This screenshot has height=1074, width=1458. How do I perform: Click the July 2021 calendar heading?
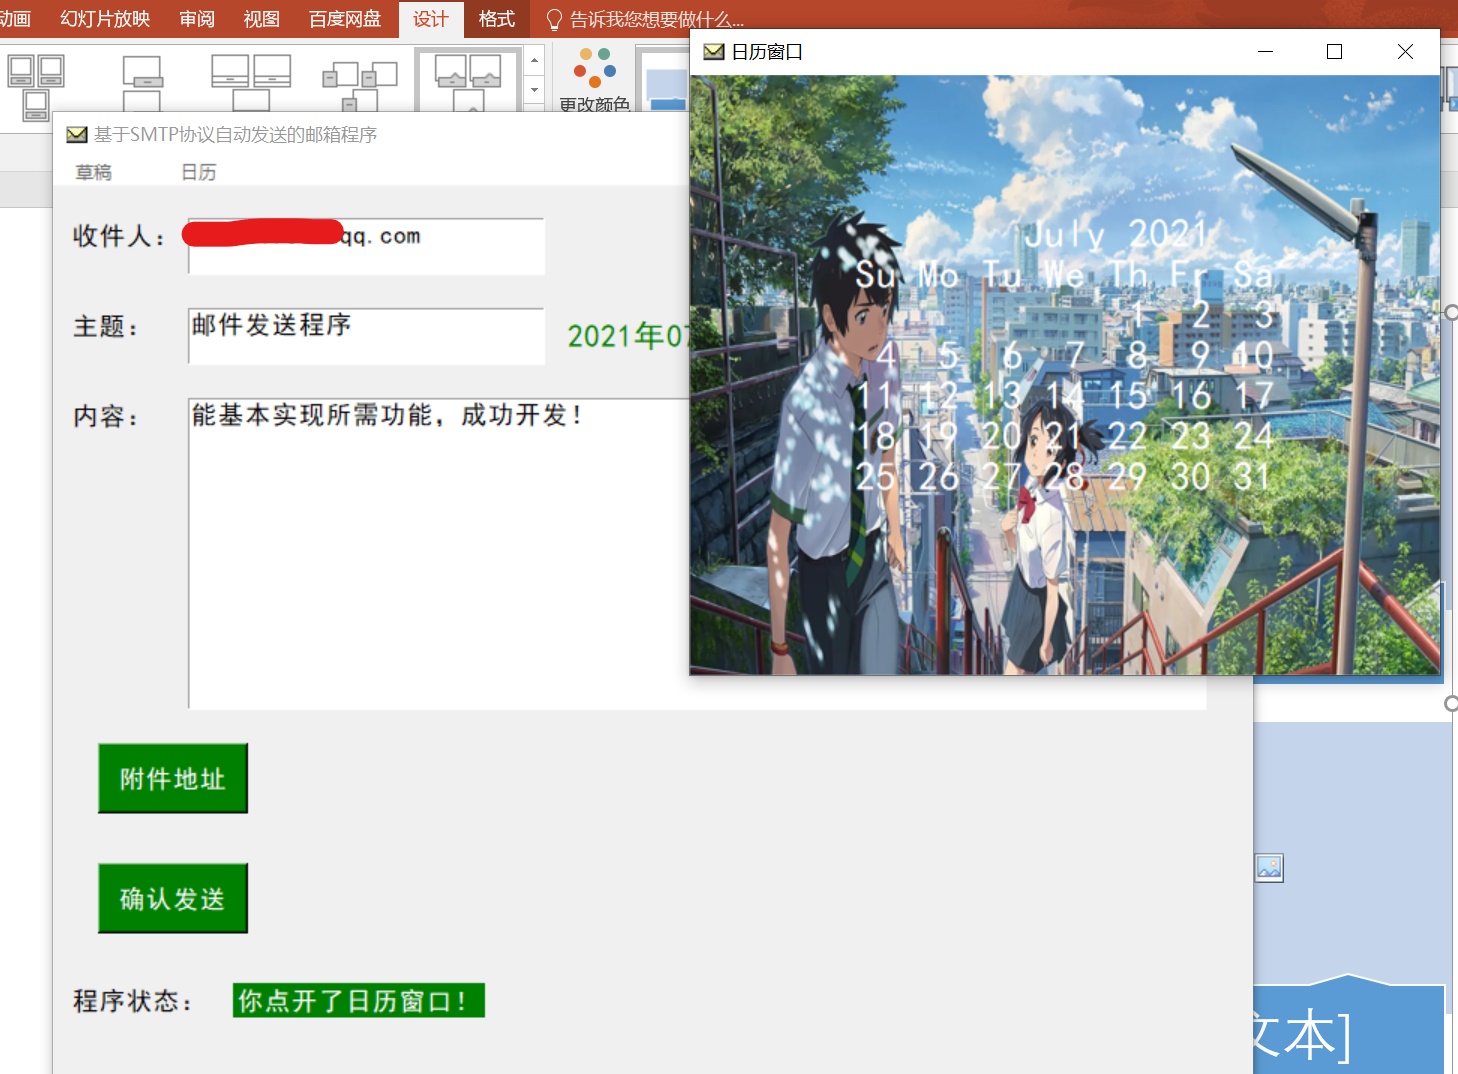(x=1116, y=234)
